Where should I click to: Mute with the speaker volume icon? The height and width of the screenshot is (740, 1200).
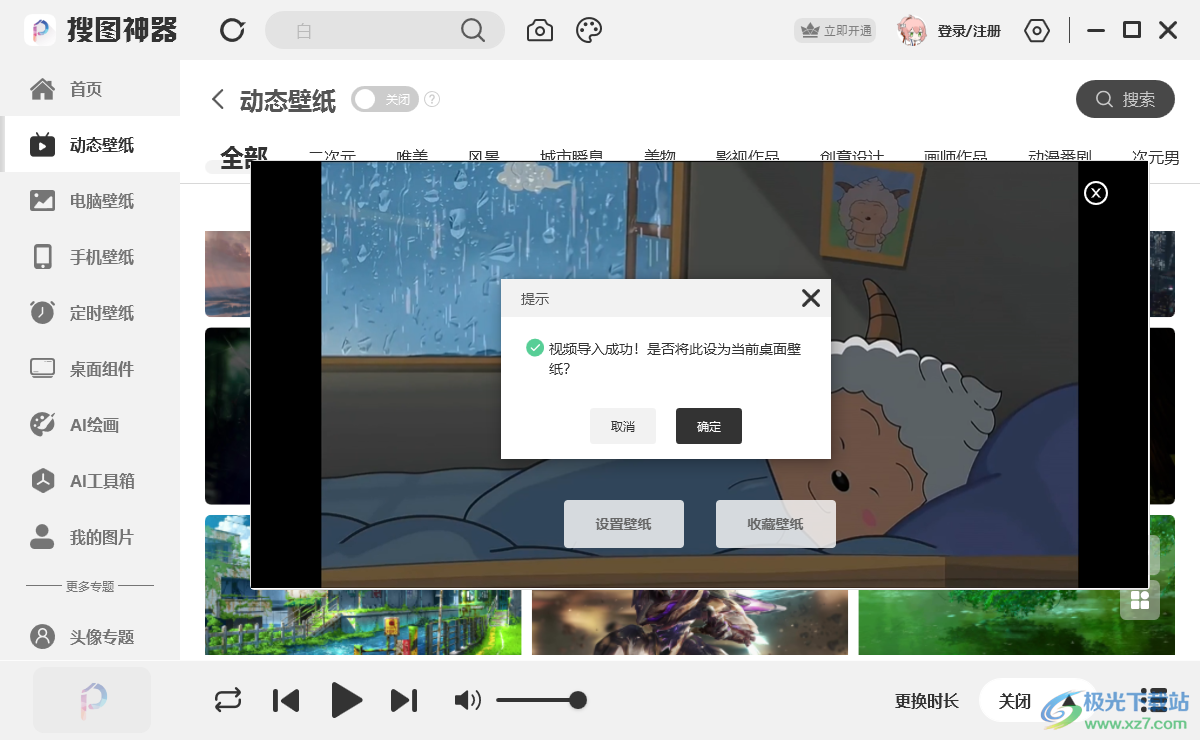pyautogui.click(x=467, y=700)
